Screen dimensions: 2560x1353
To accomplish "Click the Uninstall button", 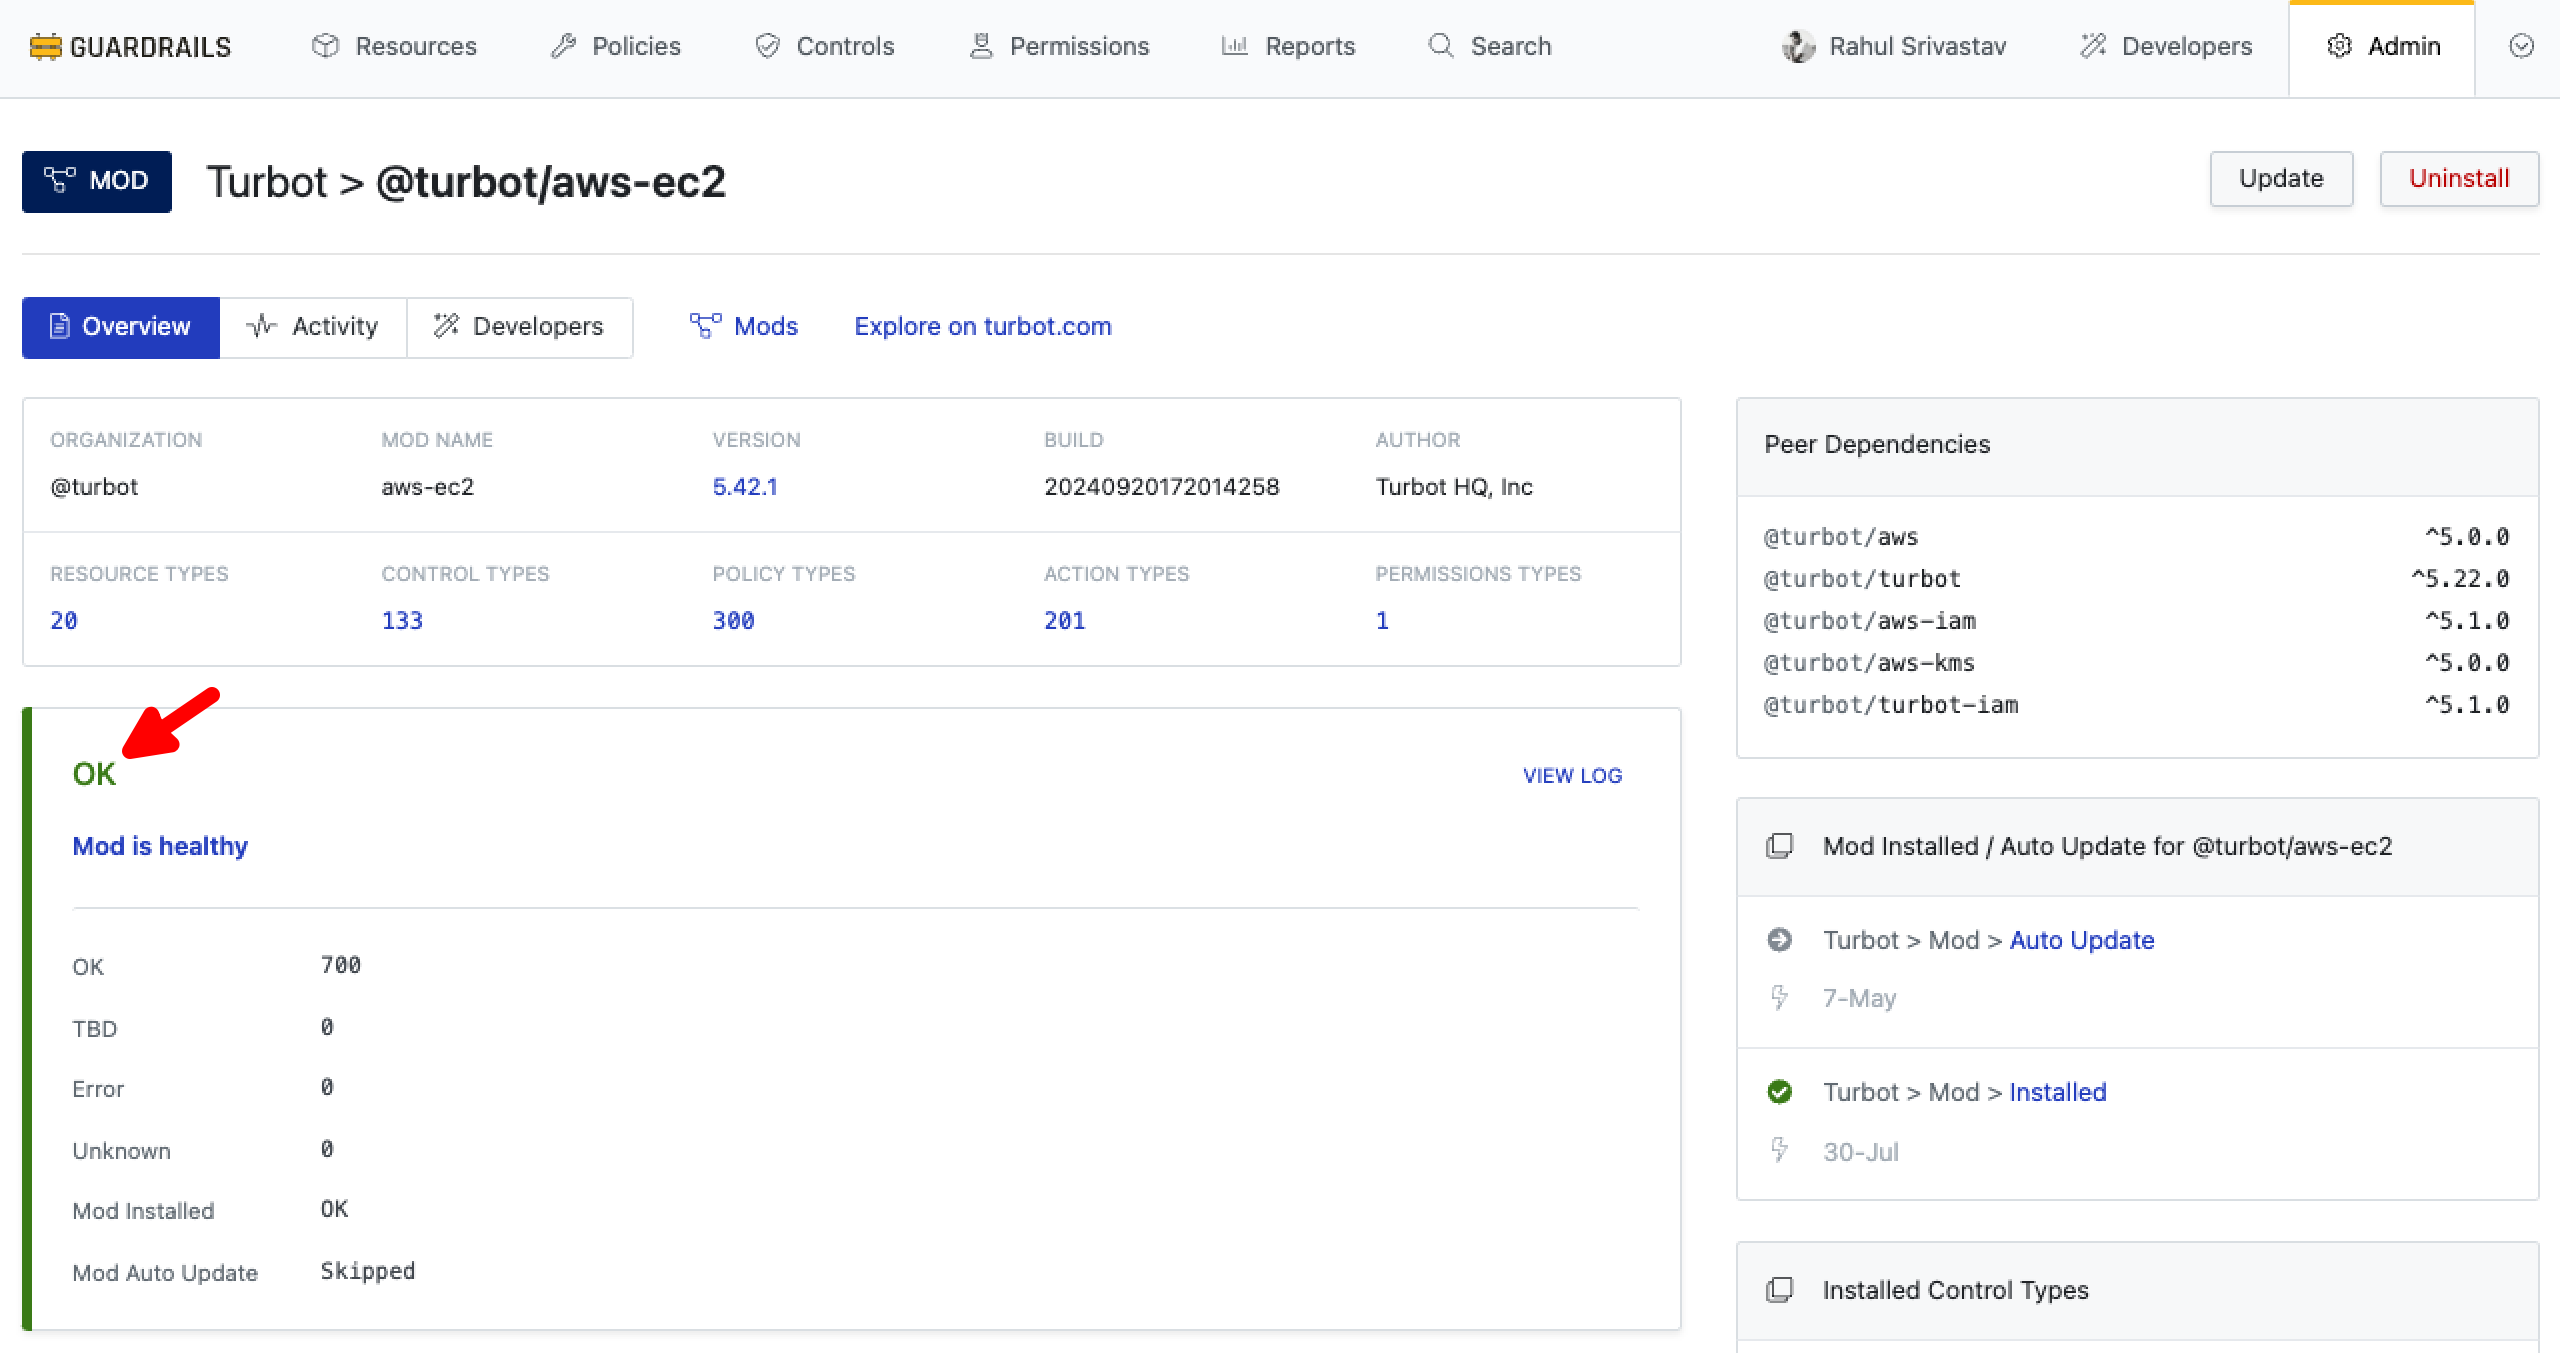I will coord(2458,179).
